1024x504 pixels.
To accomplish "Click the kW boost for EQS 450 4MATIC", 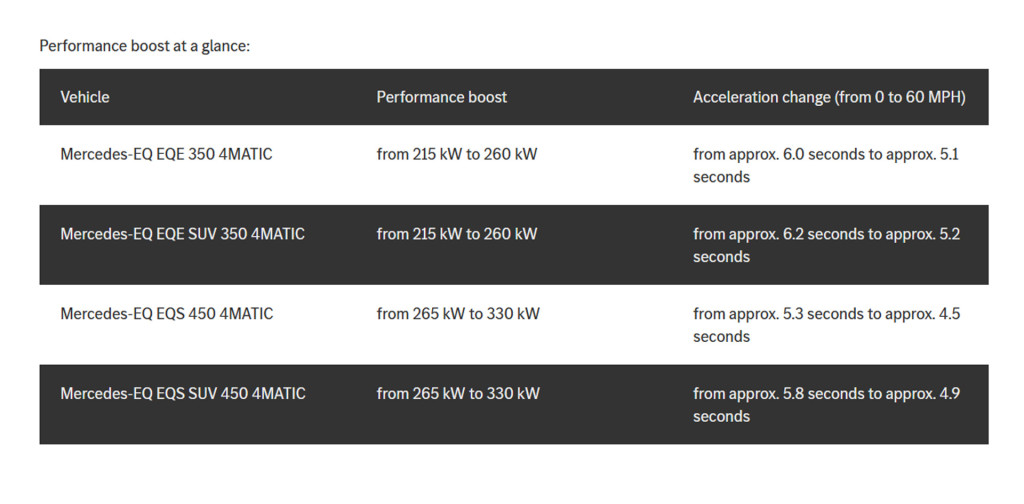I will click(458, 314).
